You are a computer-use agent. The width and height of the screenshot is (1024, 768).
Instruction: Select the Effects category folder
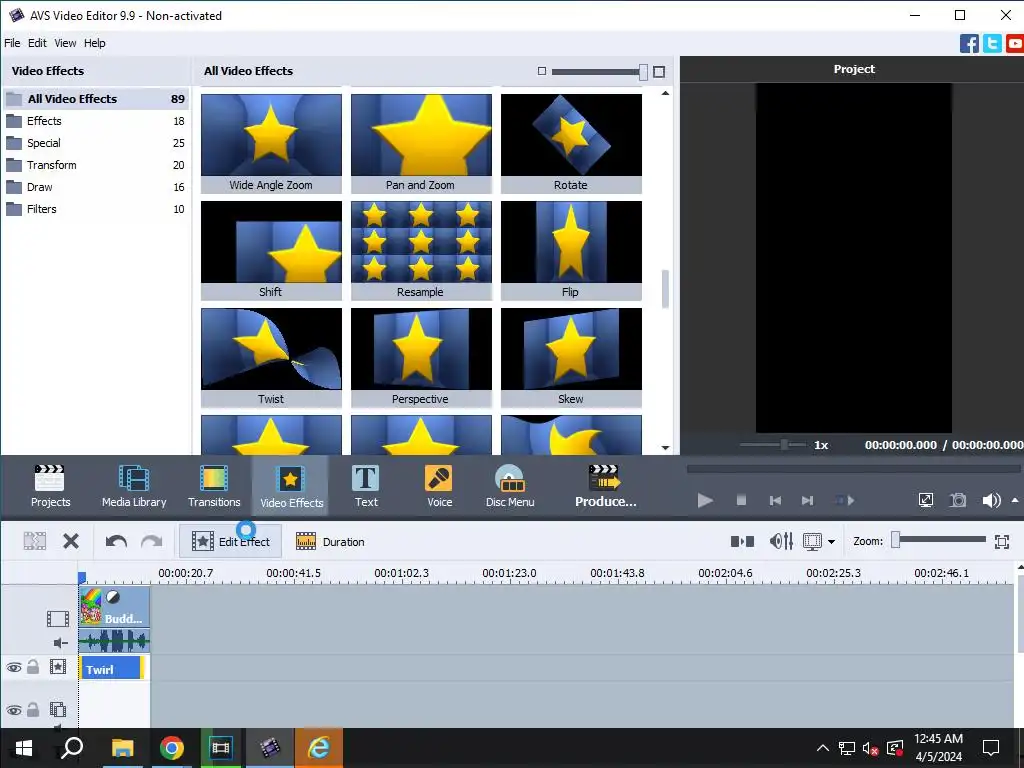tap(96, 121)
